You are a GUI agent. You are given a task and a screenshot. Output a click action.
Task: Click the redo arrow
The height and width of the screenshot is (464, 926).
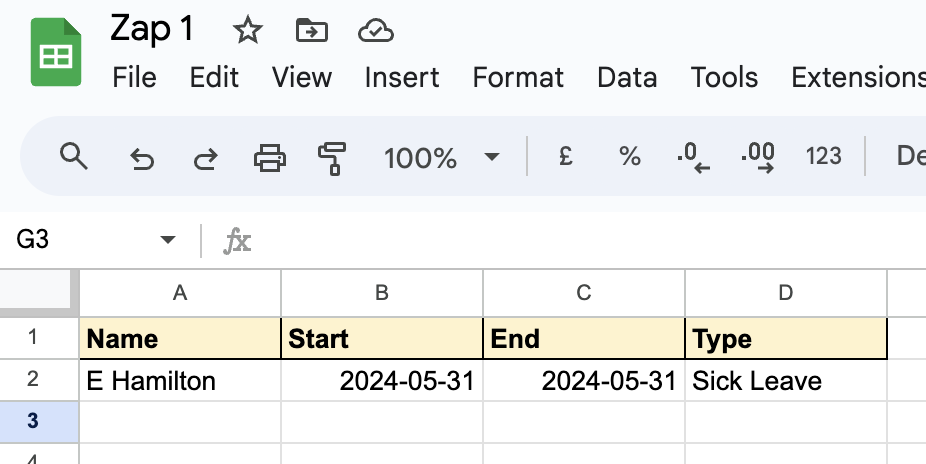click(206, 158)
